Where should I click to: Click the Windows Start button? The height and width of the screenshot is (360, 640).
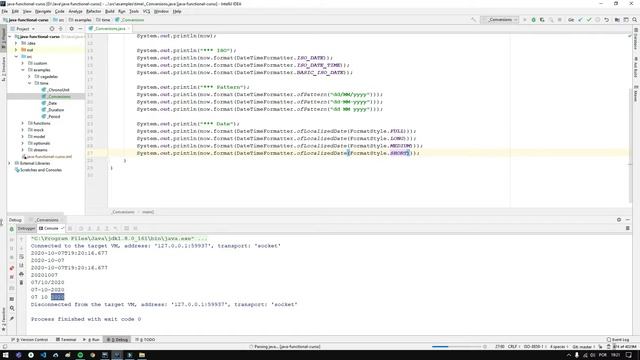click(6, 355)
